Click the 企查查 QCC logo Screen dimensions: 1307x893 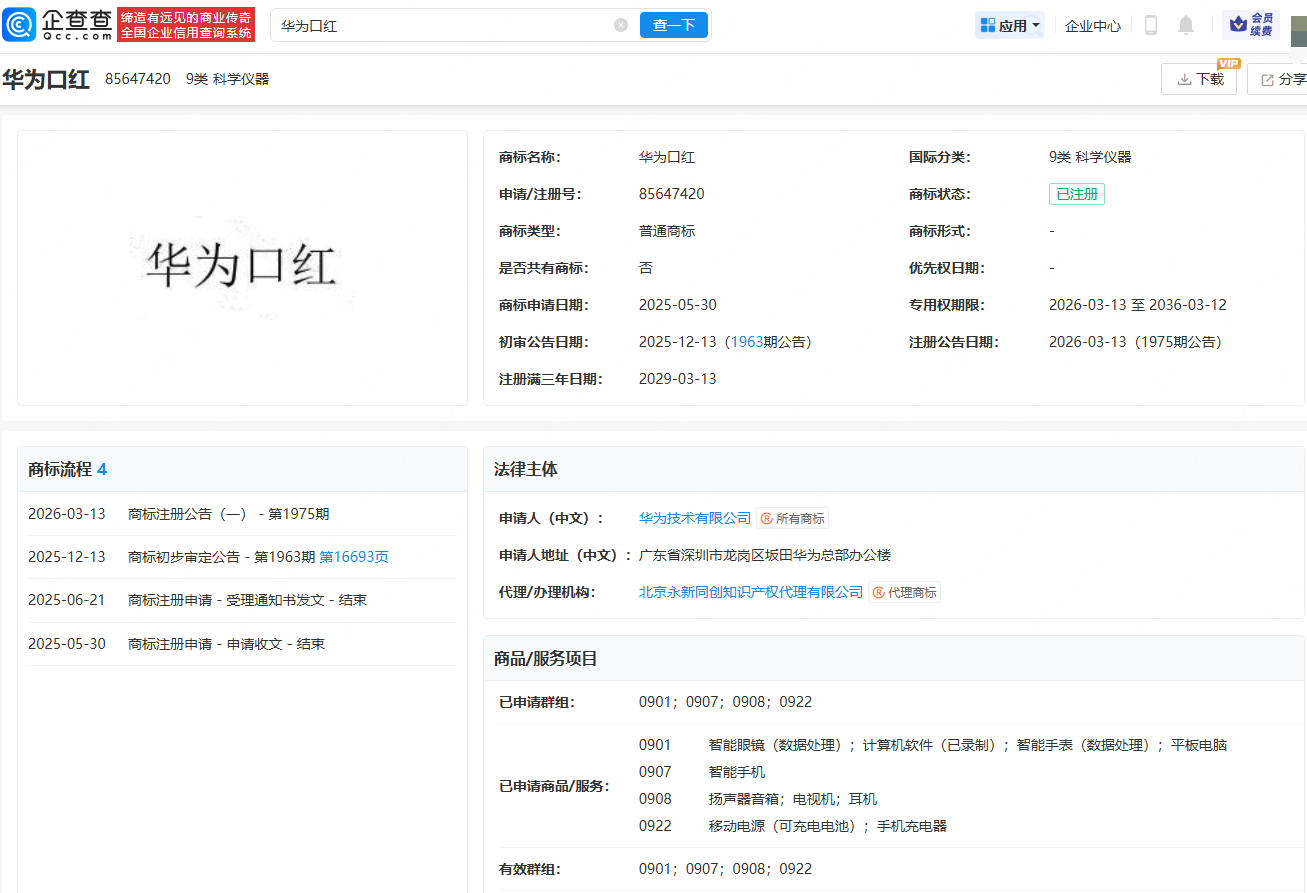(x=57, y=24)
